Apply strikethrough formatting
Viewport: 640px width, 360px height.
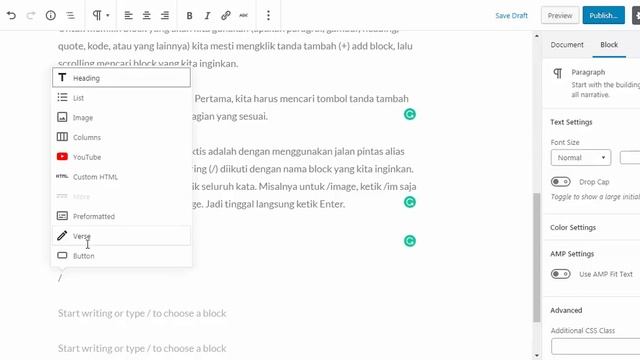pyautogui.click(x=244, y=16)
